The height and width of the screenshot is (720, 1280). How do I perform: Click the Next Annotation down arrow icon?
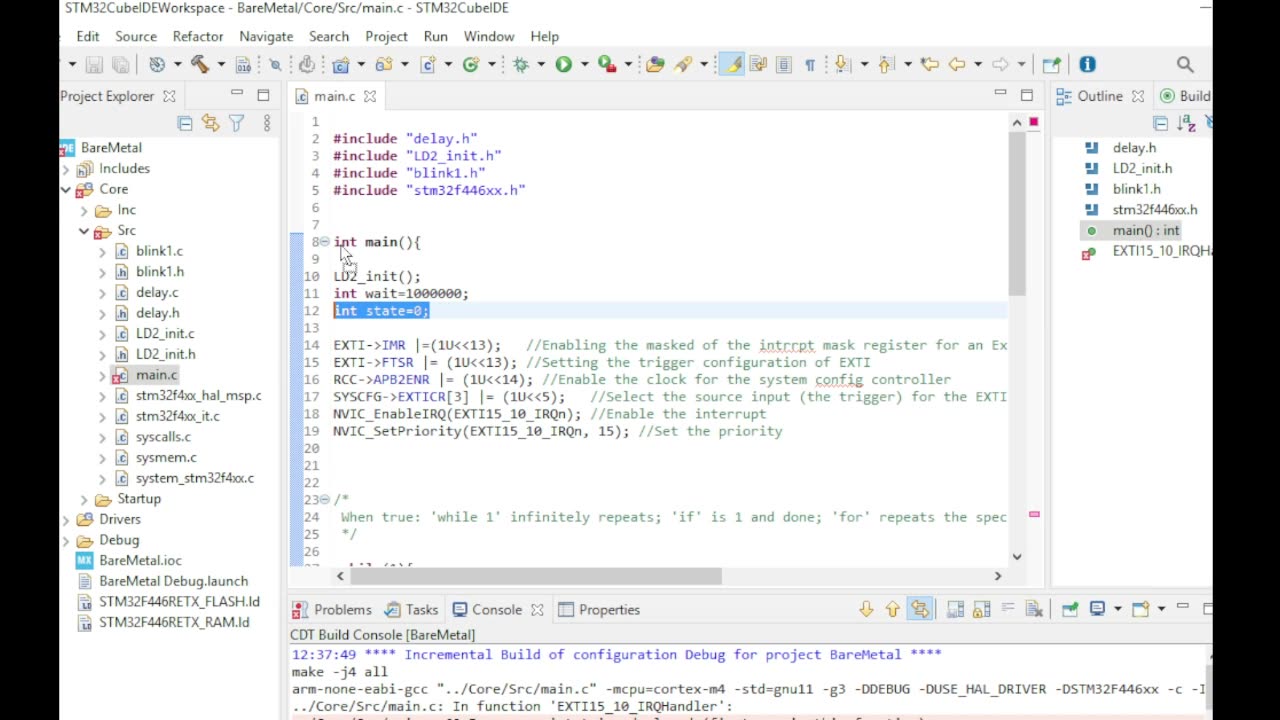(x=841, y=64)
